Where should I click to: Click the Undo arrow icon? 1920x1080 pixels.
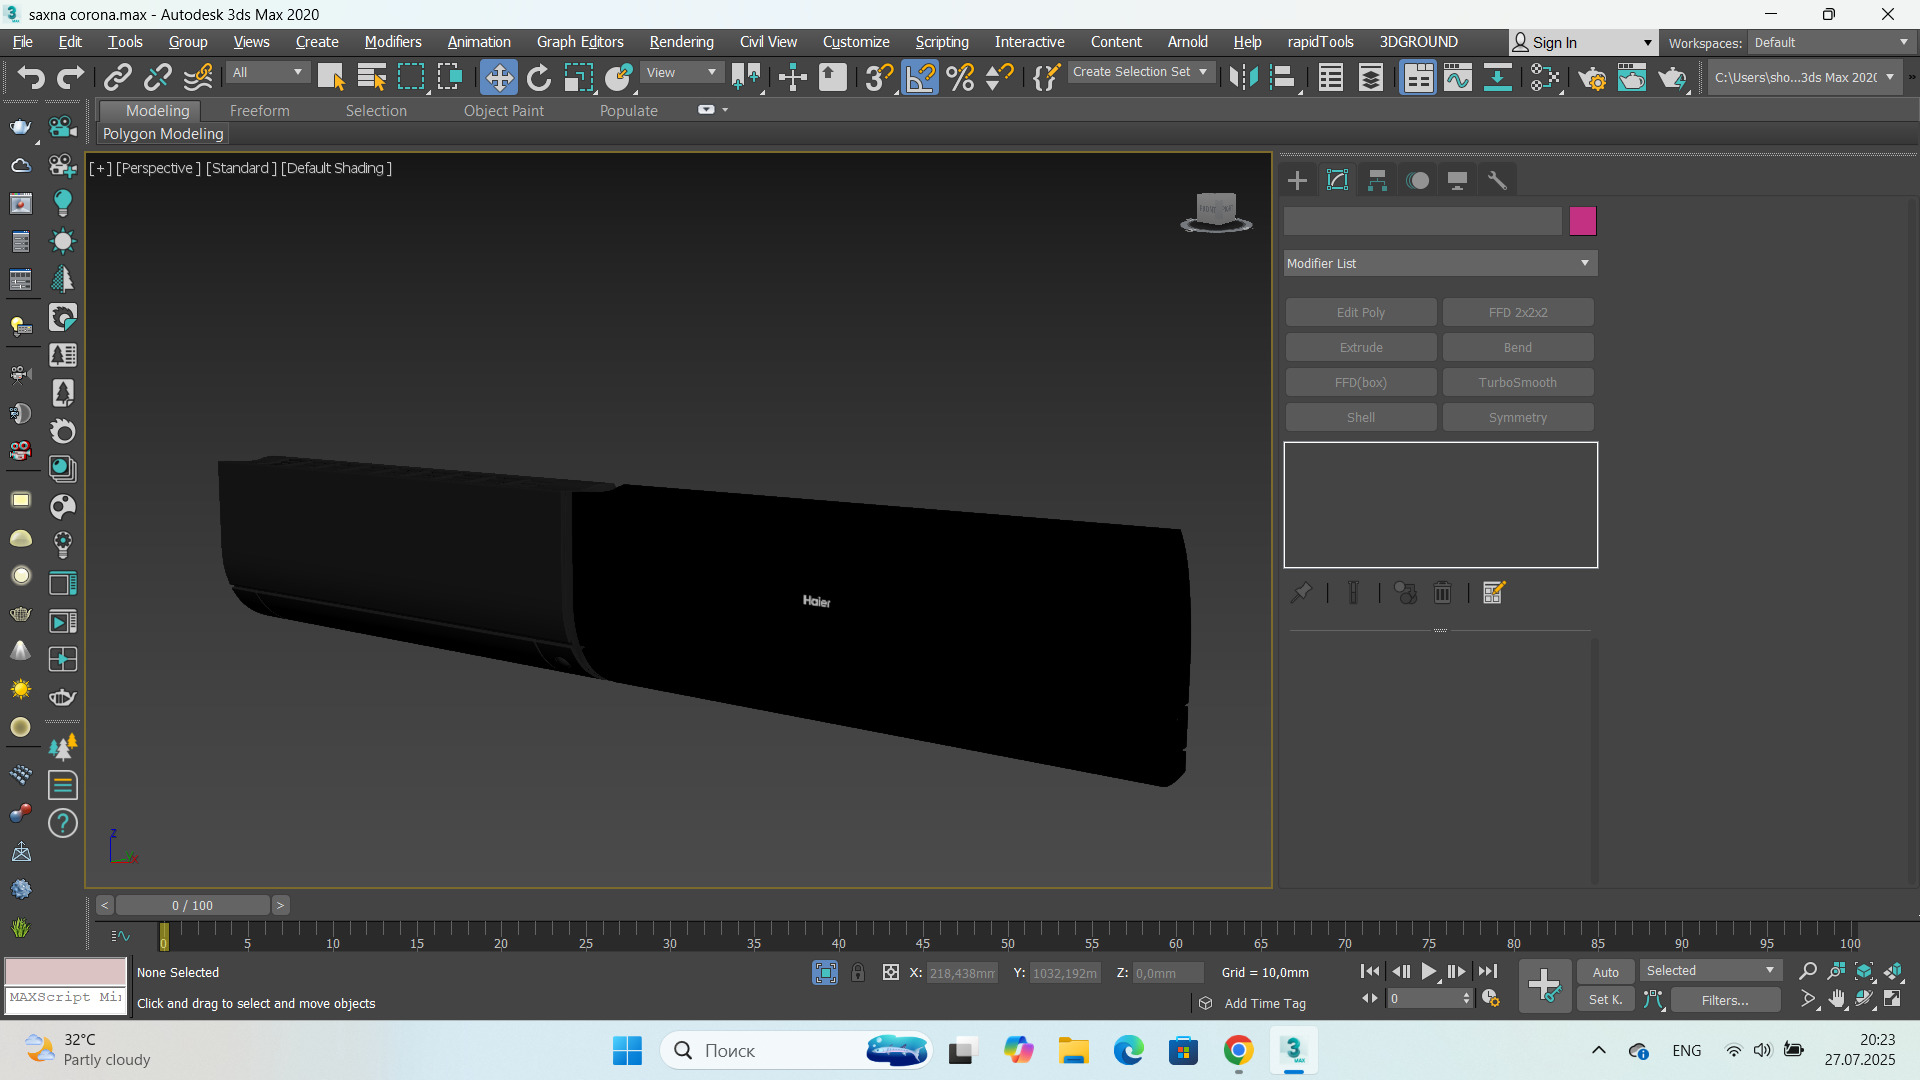point(30,77)
